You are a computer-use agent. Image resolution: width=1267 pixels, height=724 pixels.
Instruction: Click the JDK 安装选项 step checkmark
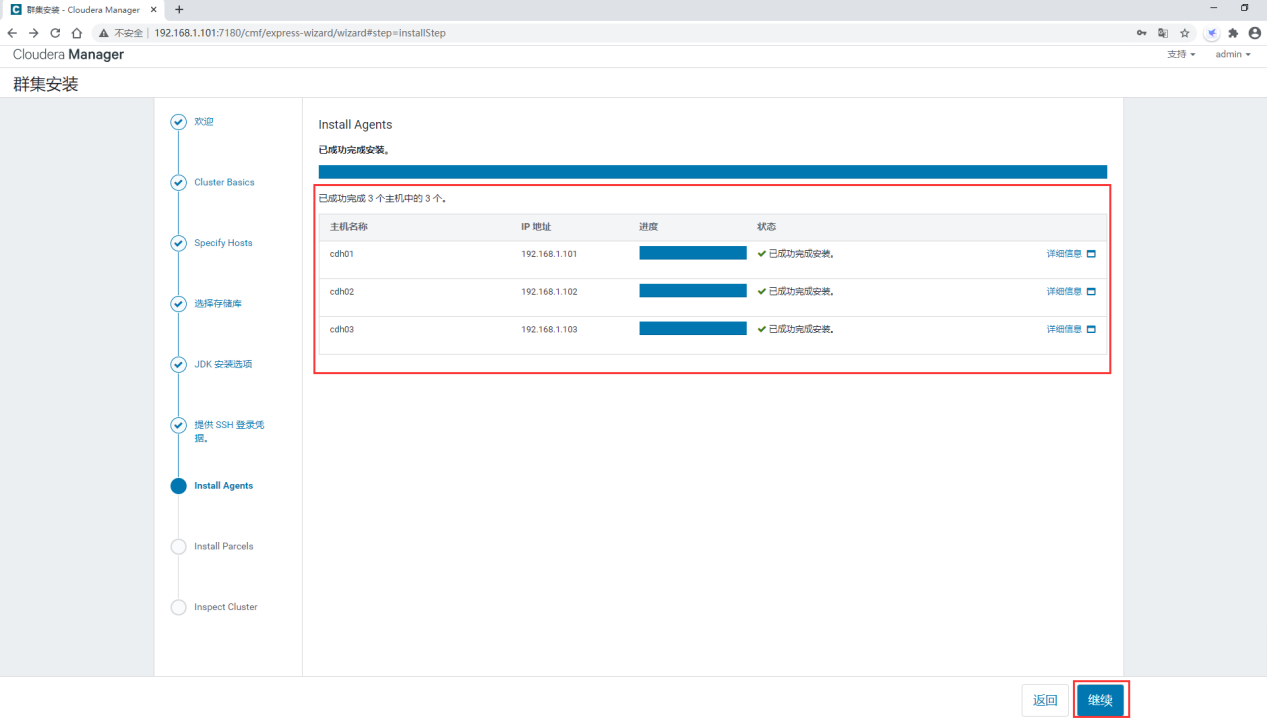coord(178,364)
